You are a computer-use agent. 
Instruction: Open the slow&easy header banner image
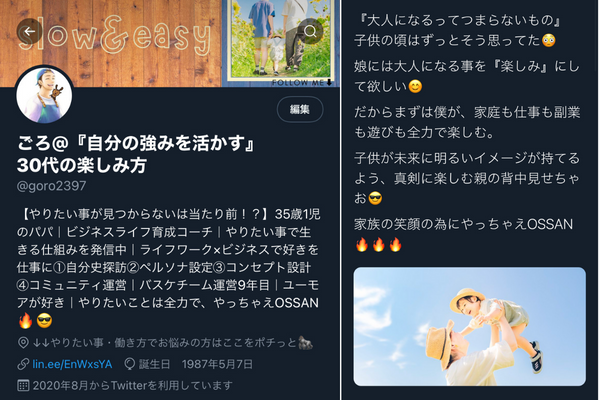170,43
